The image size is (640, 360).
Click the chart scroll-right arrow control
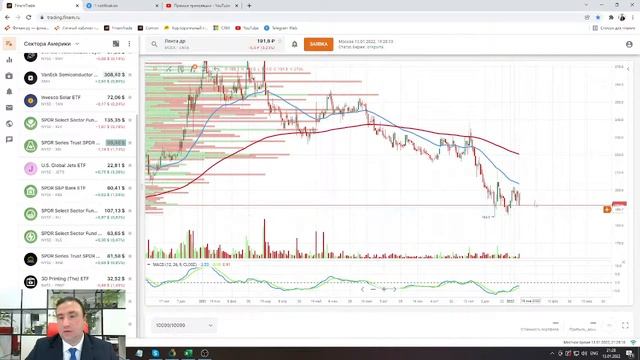[394, 289]
